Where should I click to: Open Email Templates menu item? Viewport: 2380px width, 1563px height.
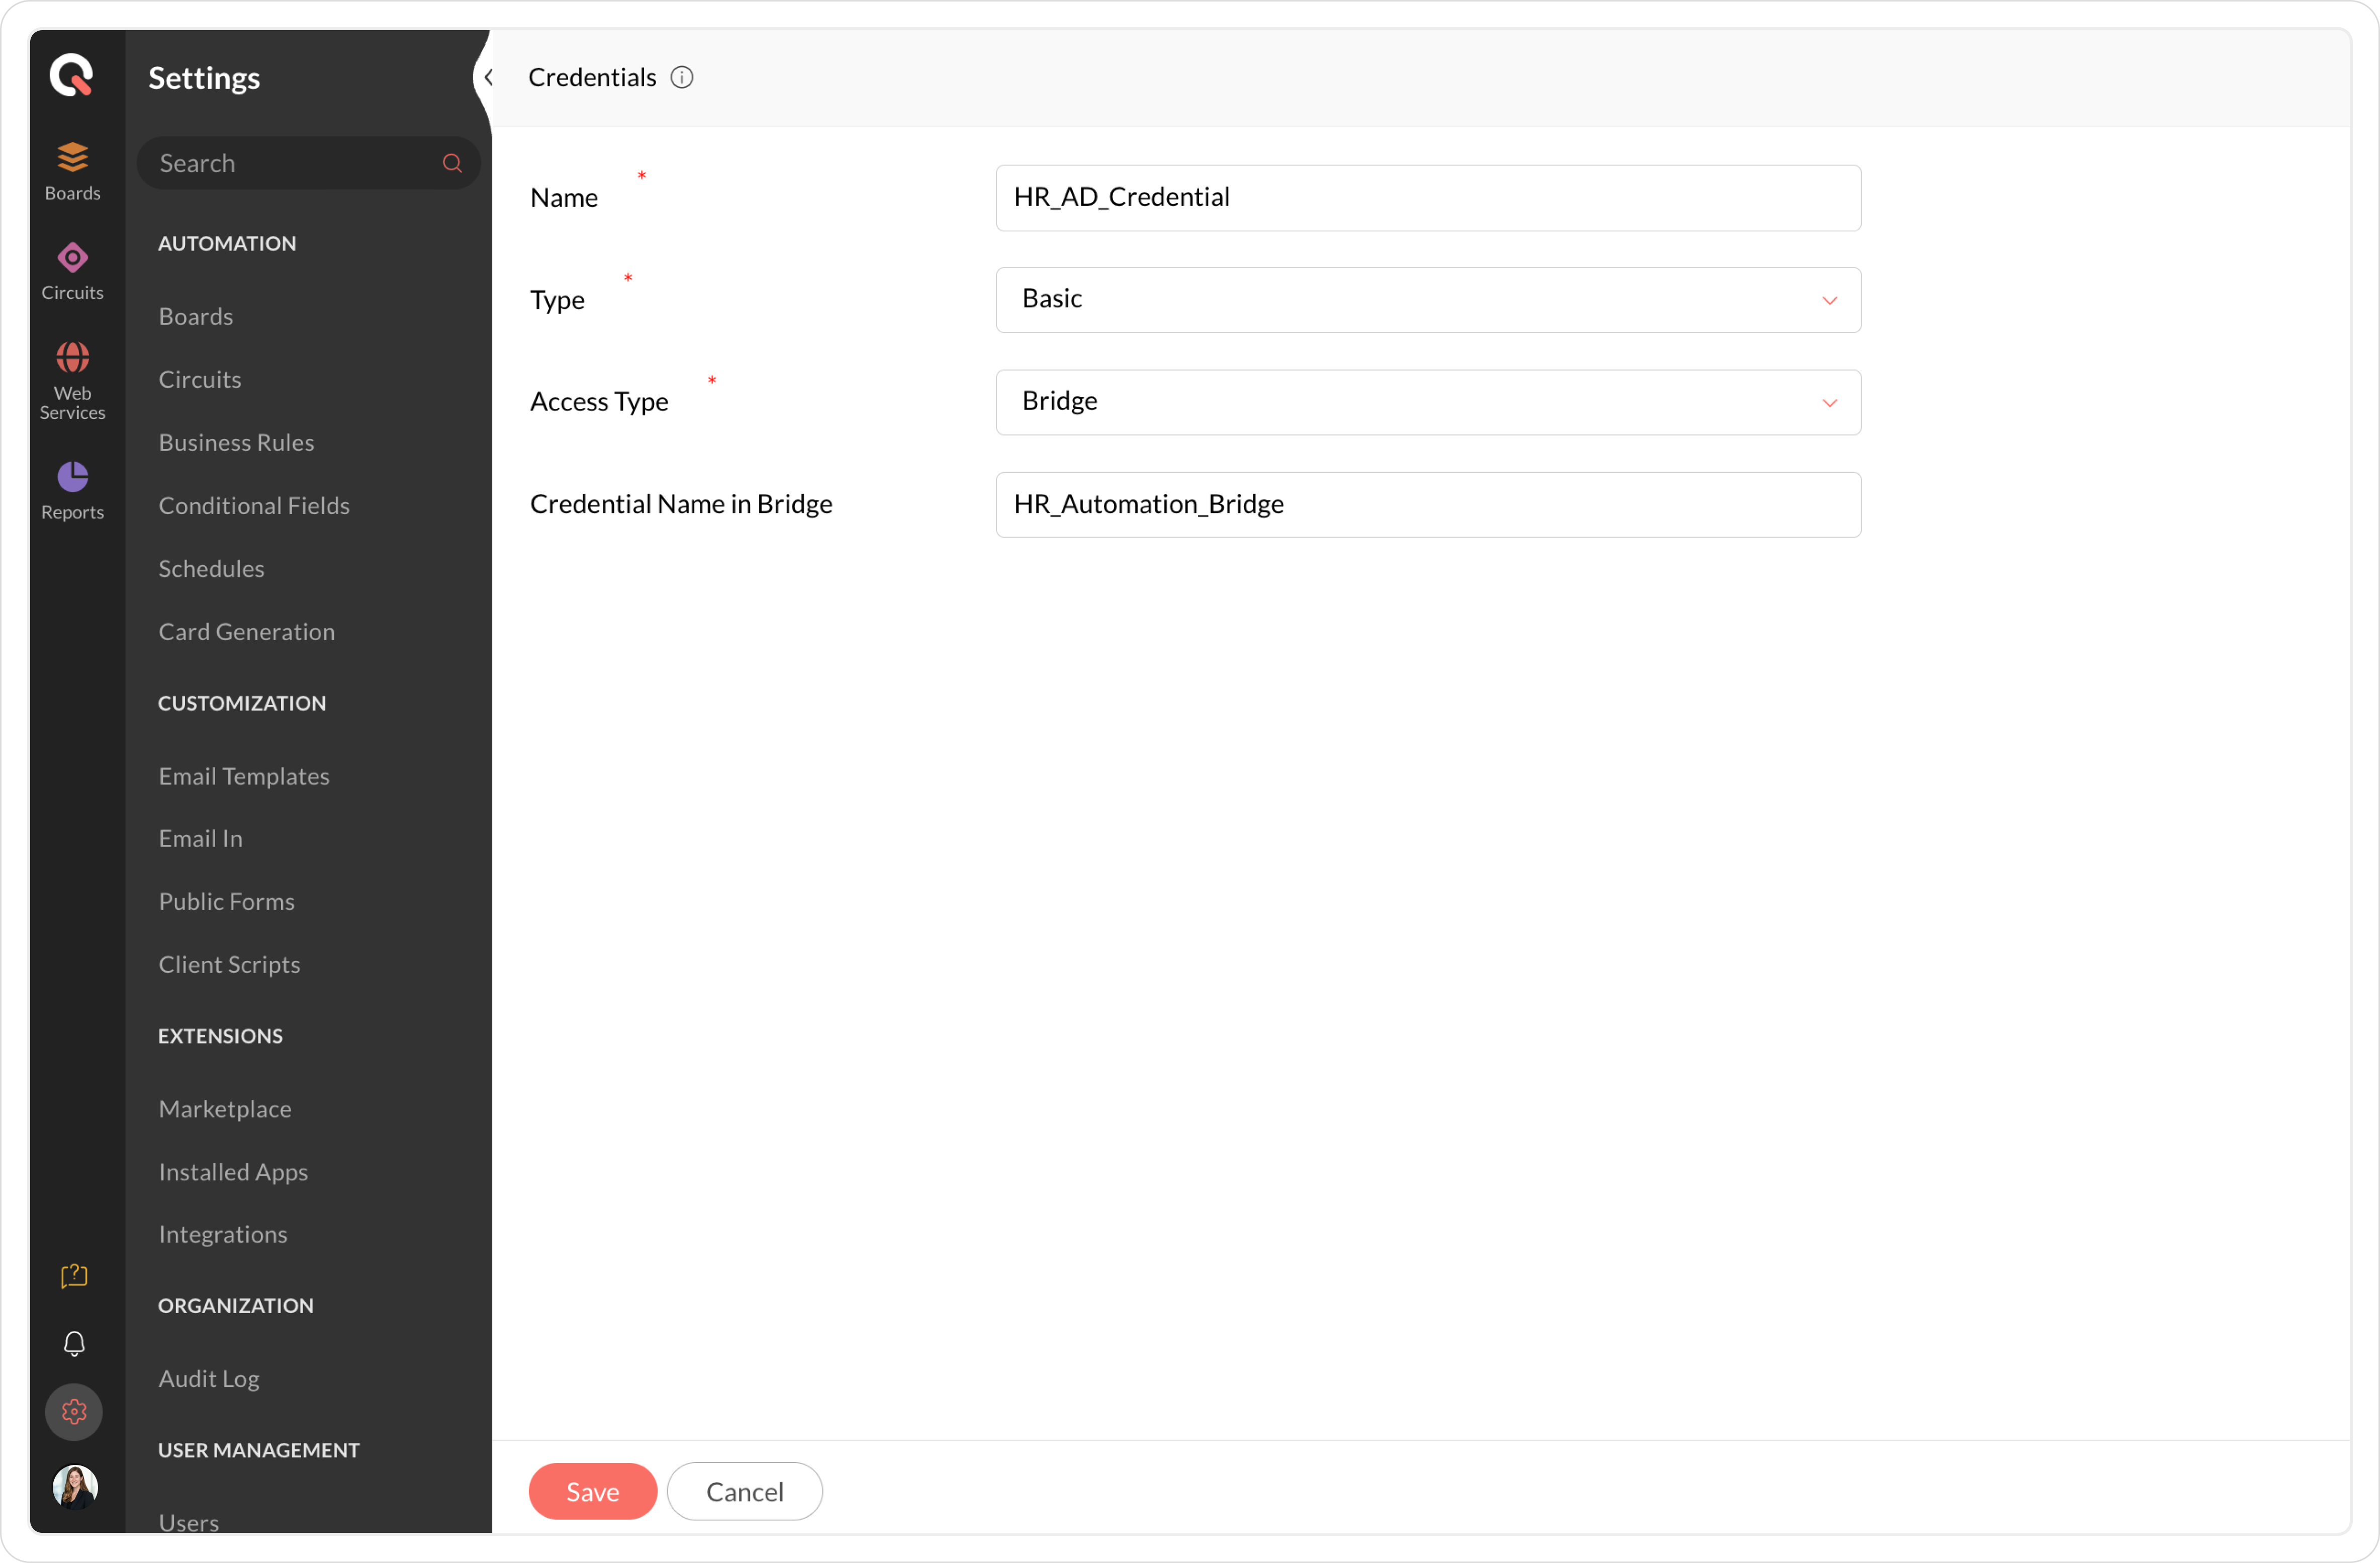pos(244,776)
